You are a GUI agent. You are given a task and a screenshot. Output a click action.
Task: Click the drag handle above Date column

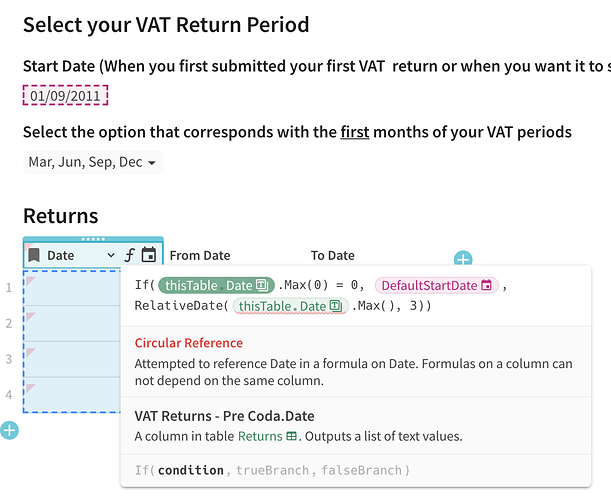(92, 239)
